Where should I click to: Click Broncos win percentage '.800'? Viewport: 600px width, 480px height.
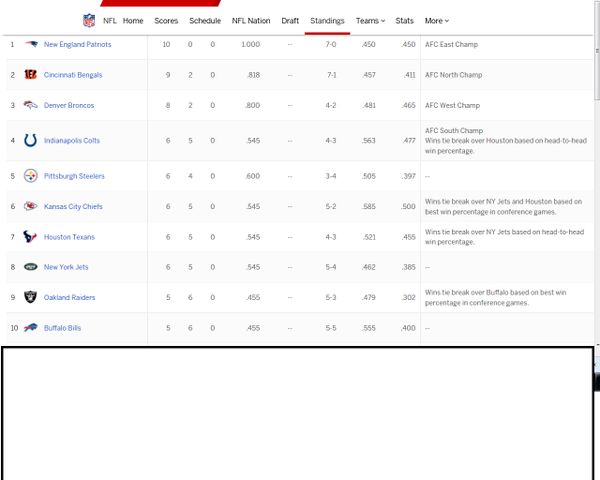[x=252, y=105]
